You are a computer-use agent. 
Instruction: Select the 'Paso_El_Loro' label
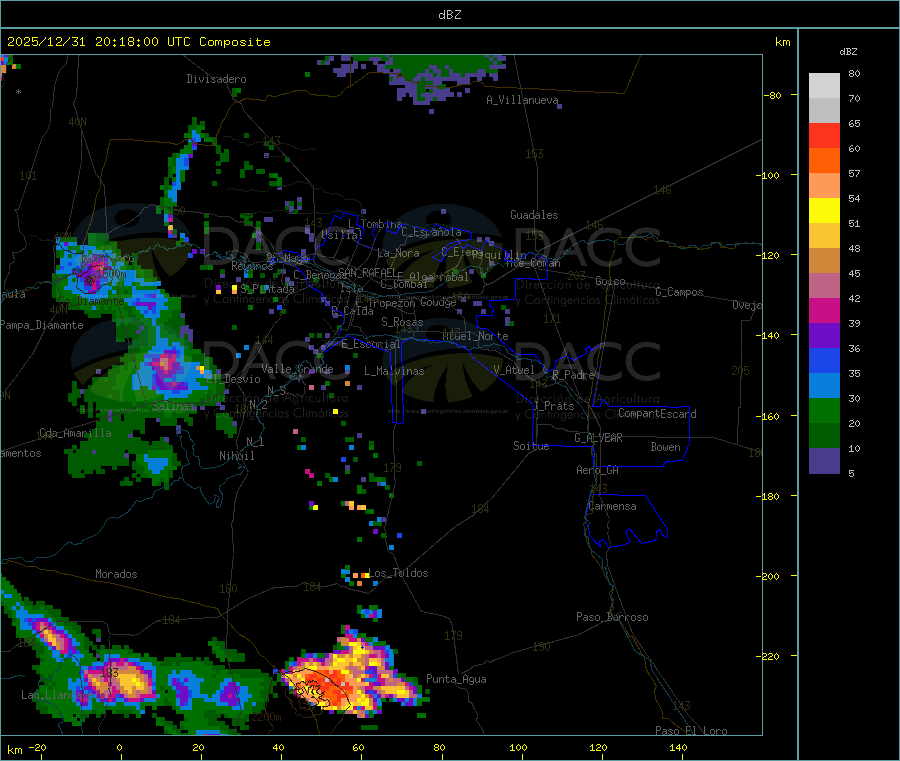pyautogui.click(x=691, y=731)
